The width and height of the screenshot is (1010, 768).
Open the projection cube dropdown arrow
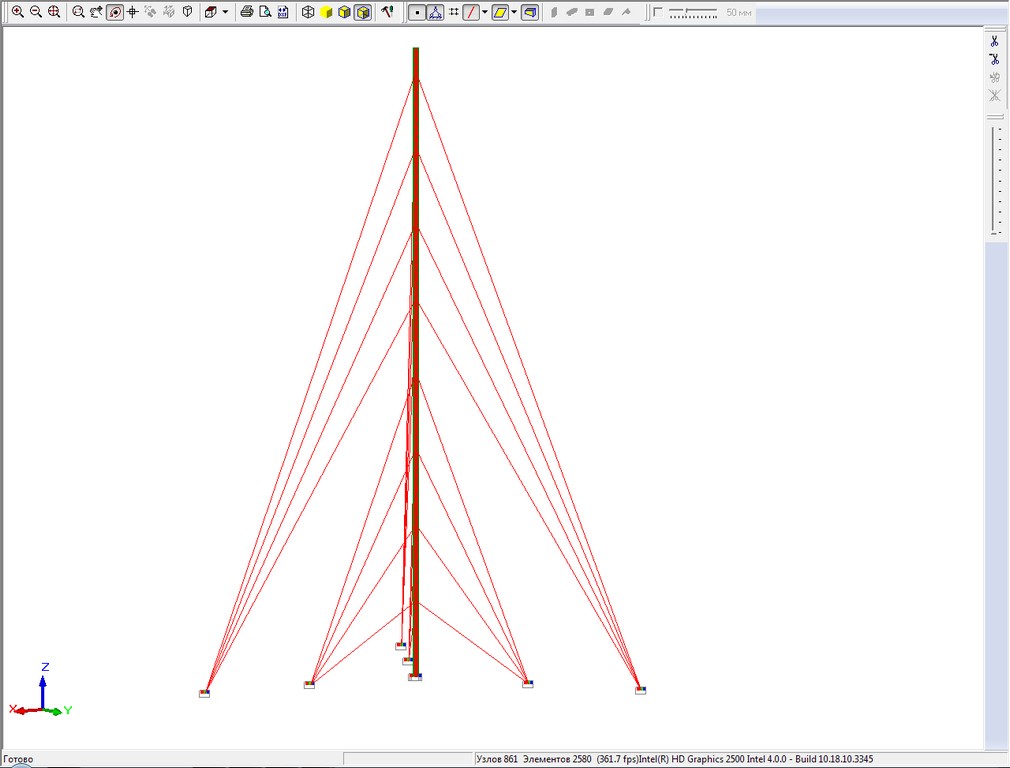(x=225, y=12)
